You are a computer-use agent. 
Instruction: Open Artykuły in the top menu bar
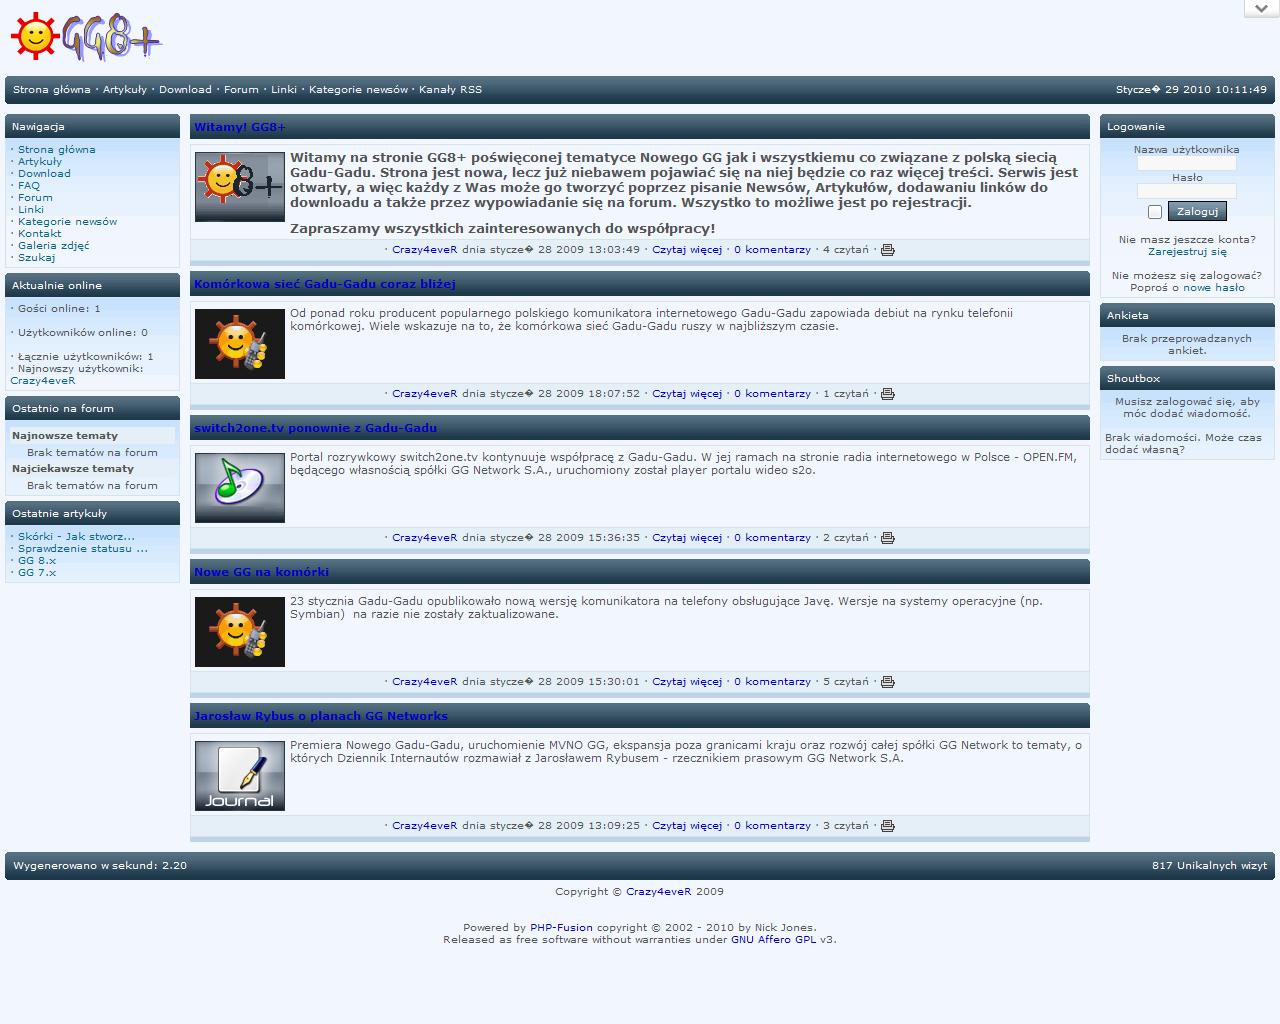pyautogui.click(x=124, y=90)
